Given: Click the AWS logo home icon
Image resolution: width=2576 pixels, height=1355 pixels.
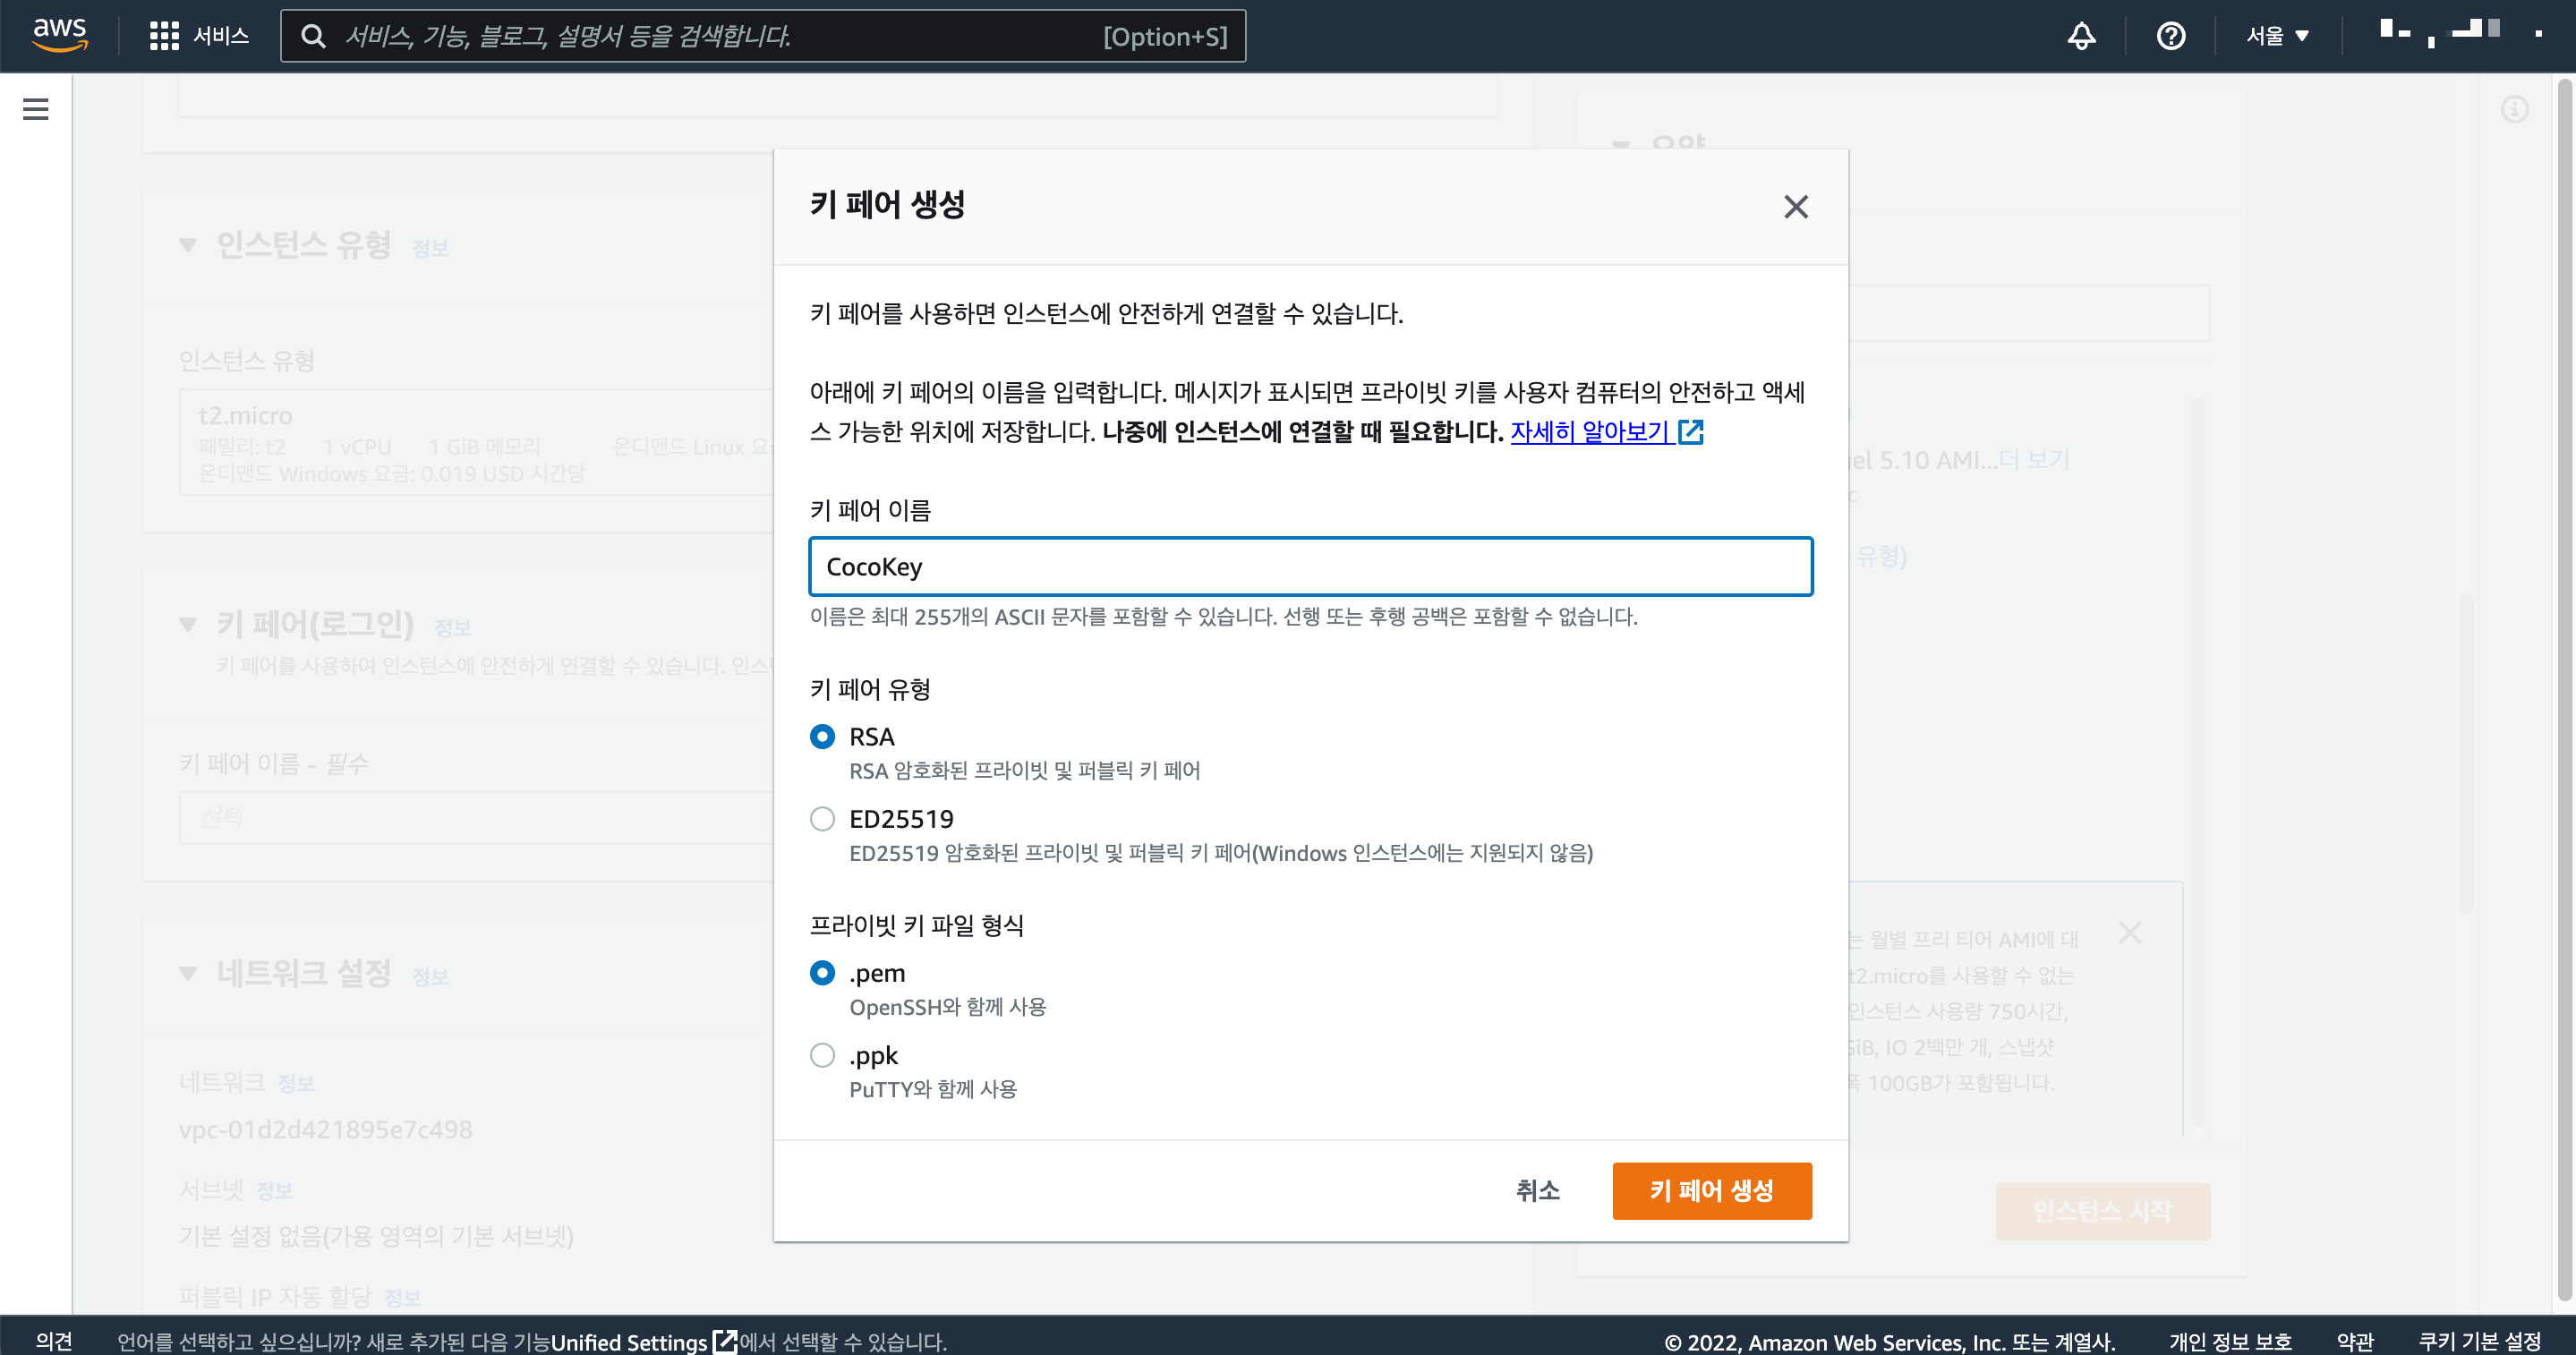Looking at the screenshot, I should point(60,34).
